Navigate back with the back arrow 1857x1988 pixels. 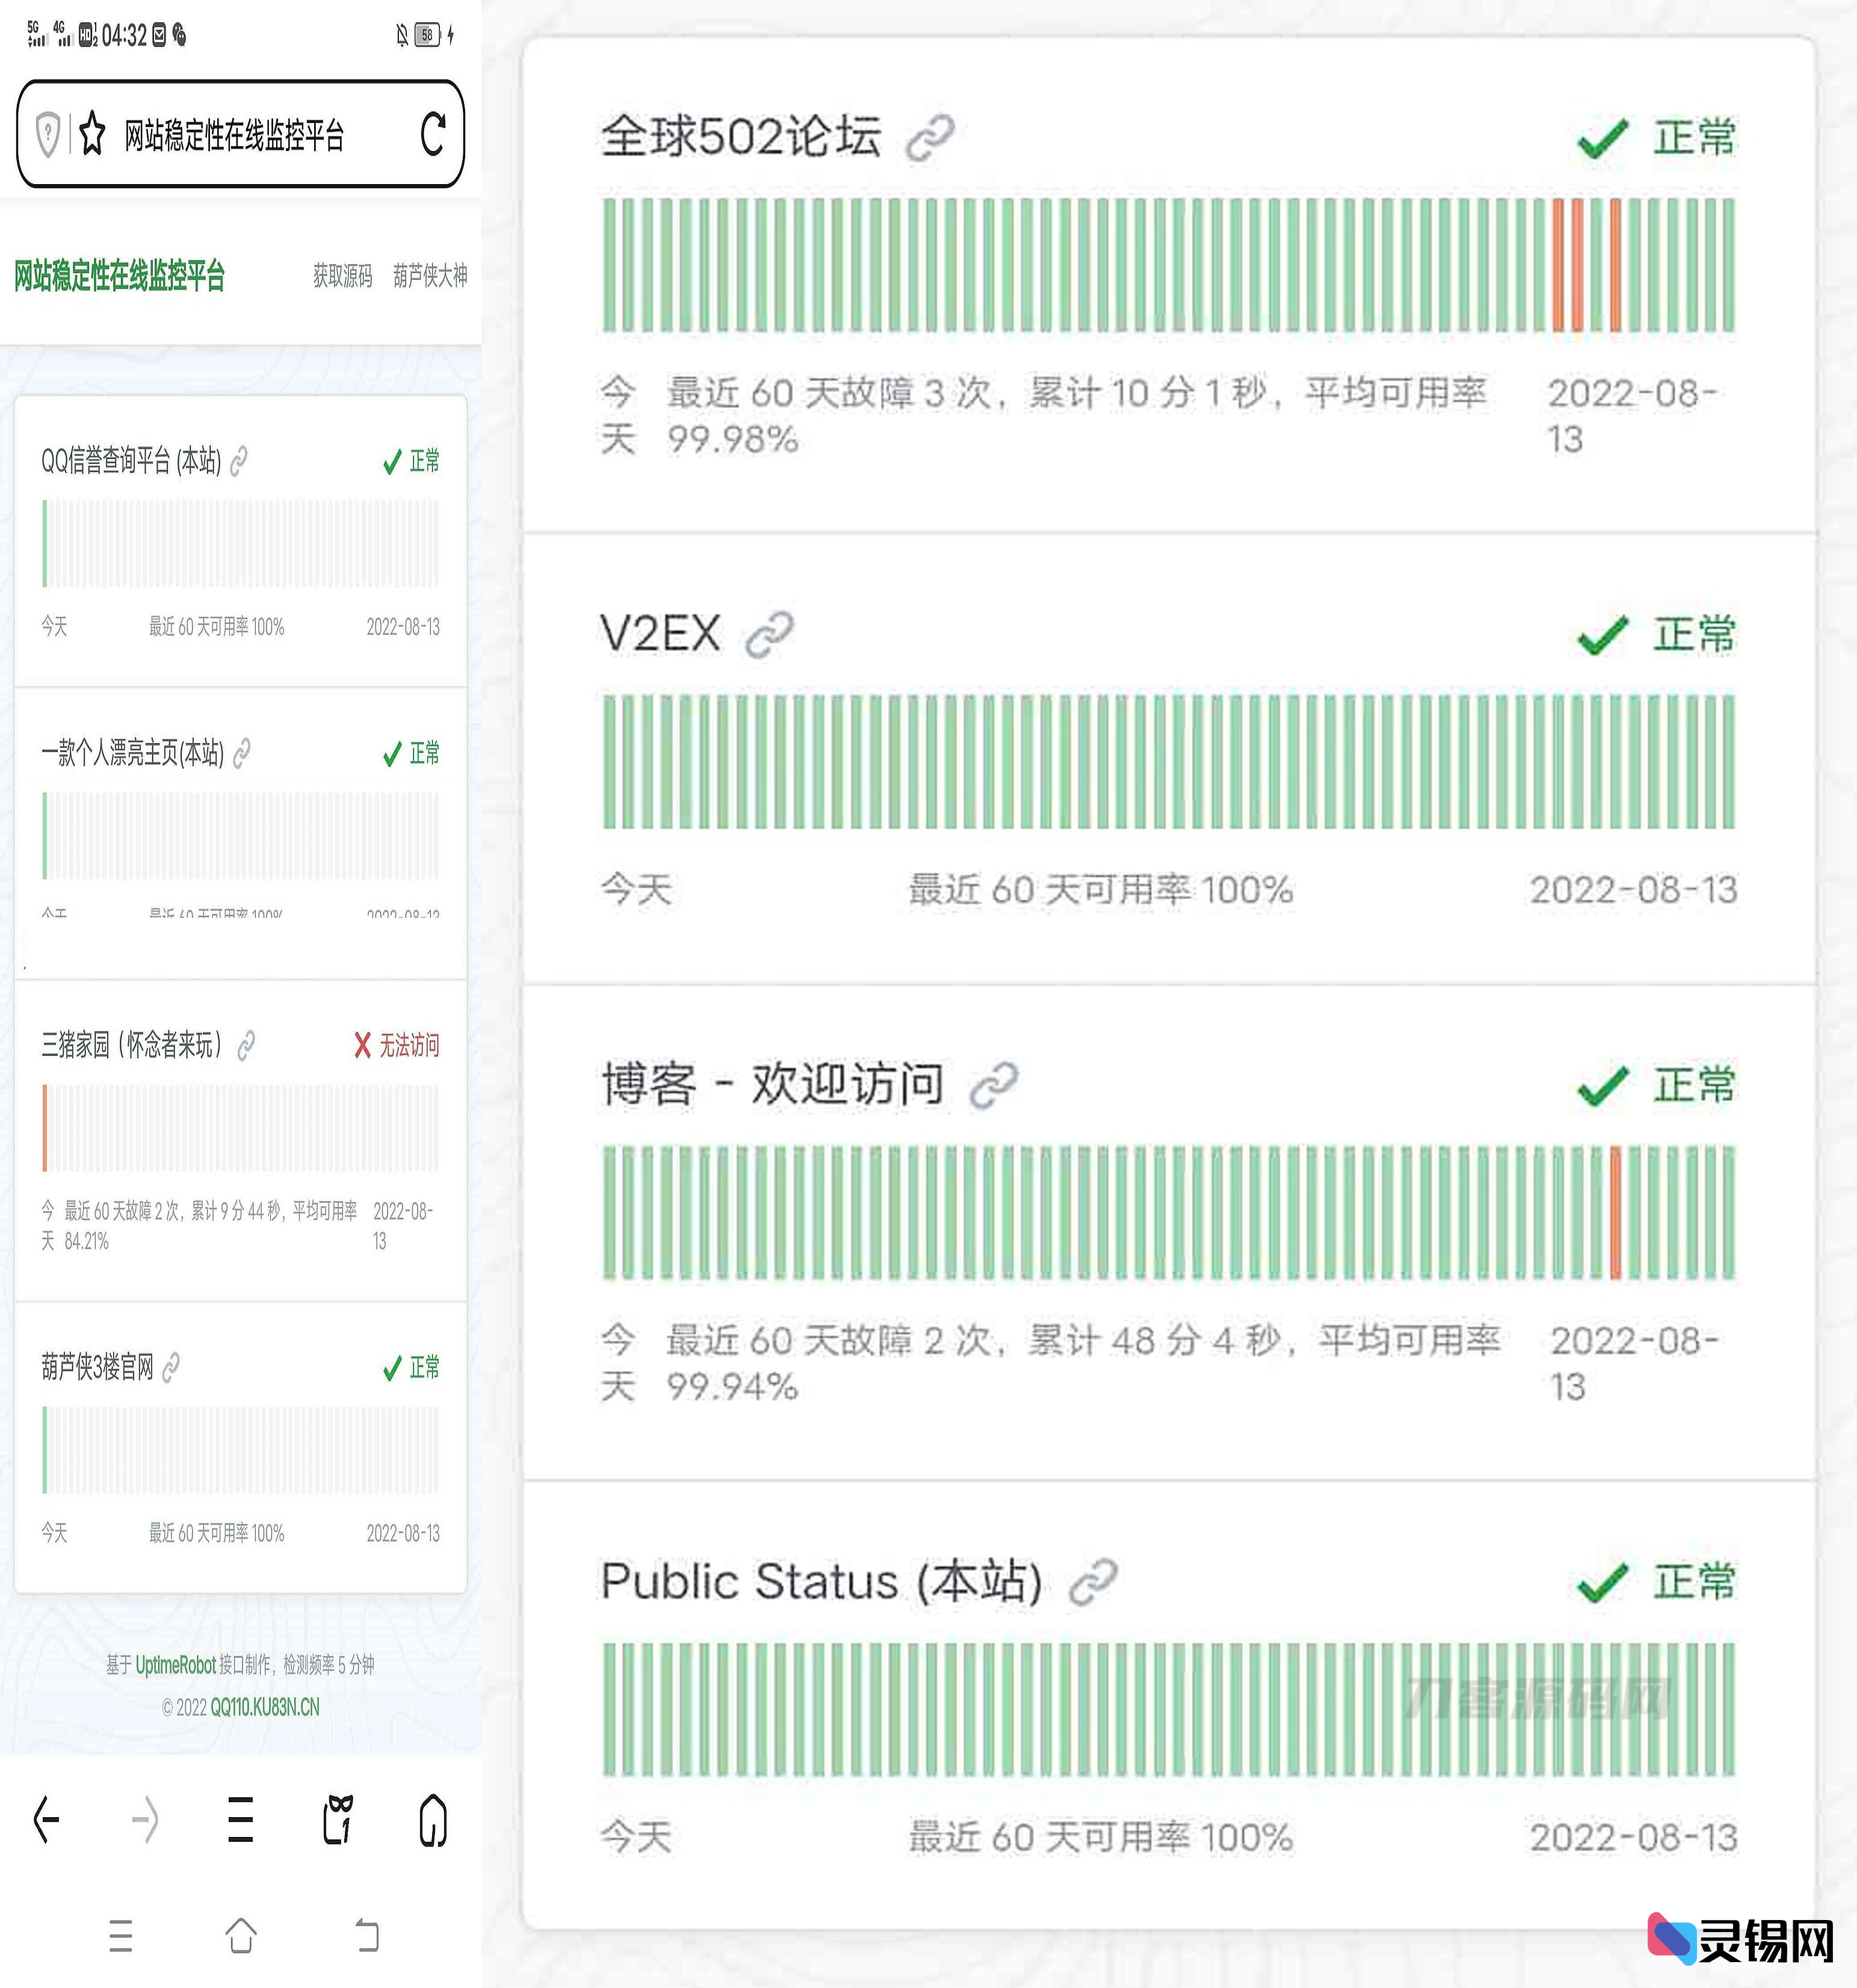pyautogui.click(x=45, y=1820)
